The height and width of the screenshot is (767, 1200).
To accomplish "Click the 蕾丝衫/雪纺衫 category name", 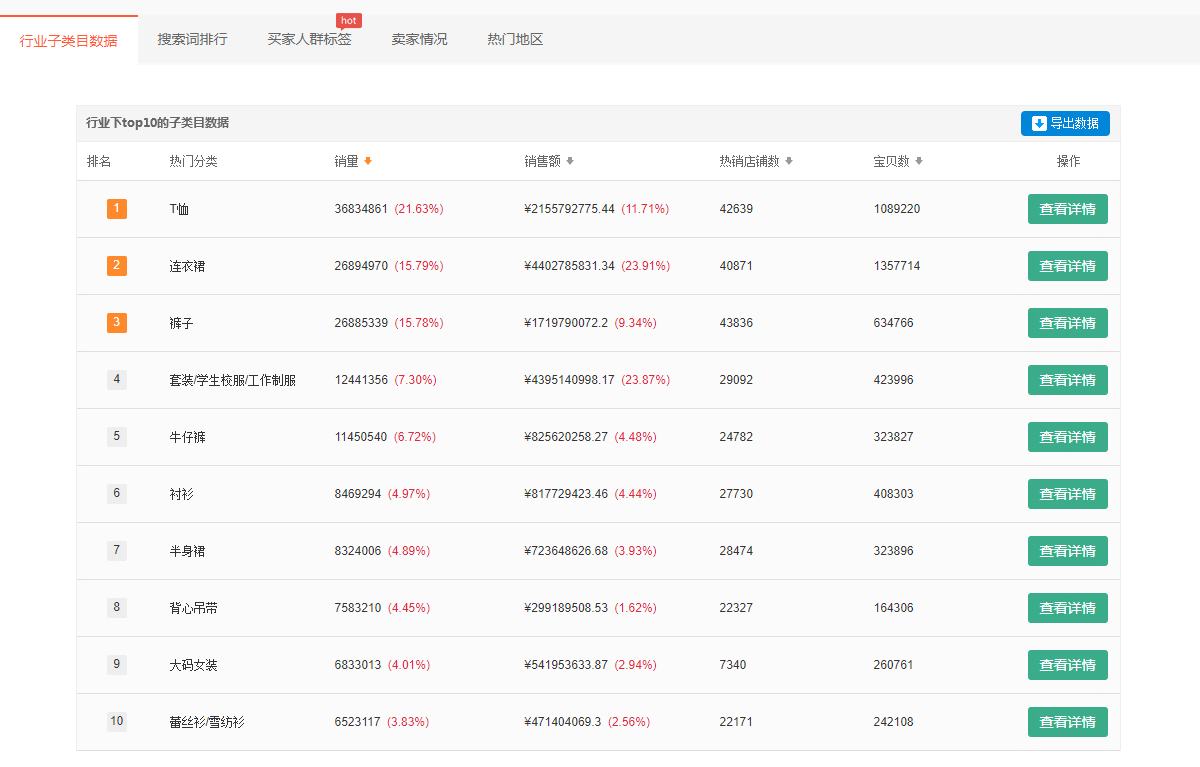I will 207,722.
